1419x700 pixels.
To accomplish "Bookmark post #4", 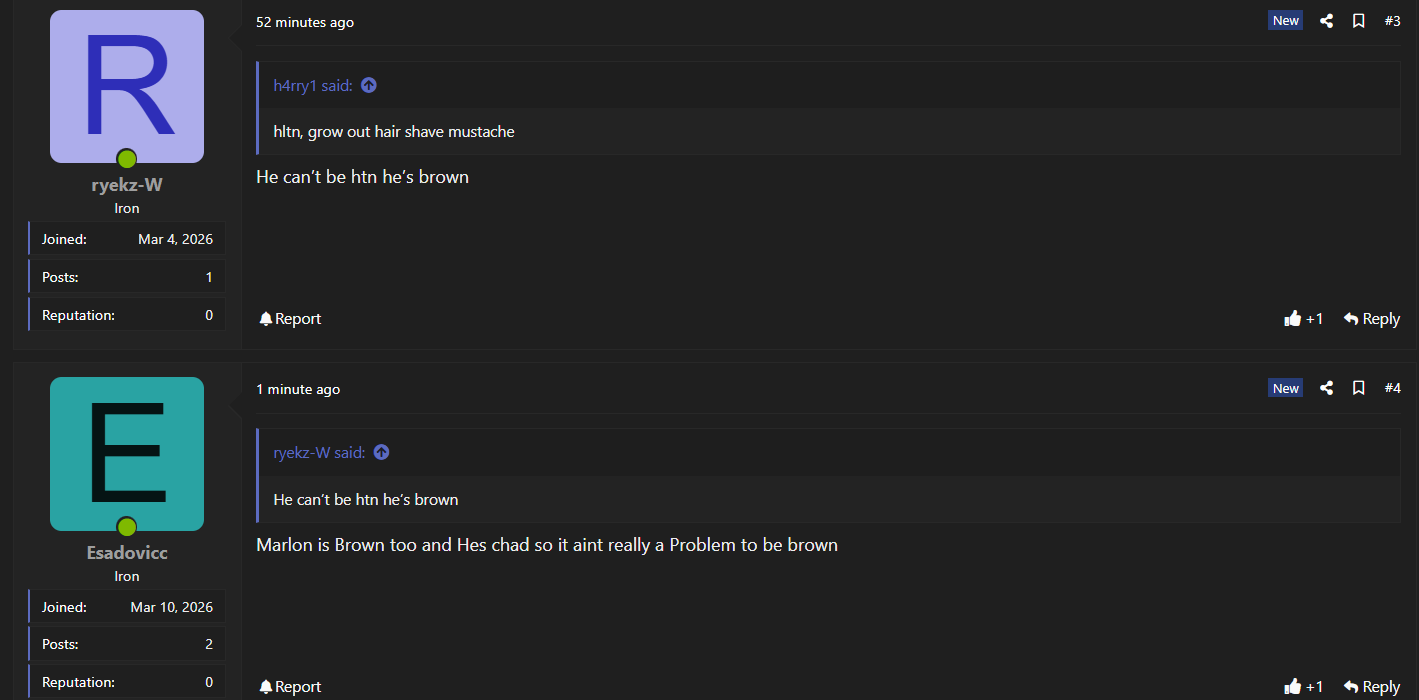I will [1358, 388].
